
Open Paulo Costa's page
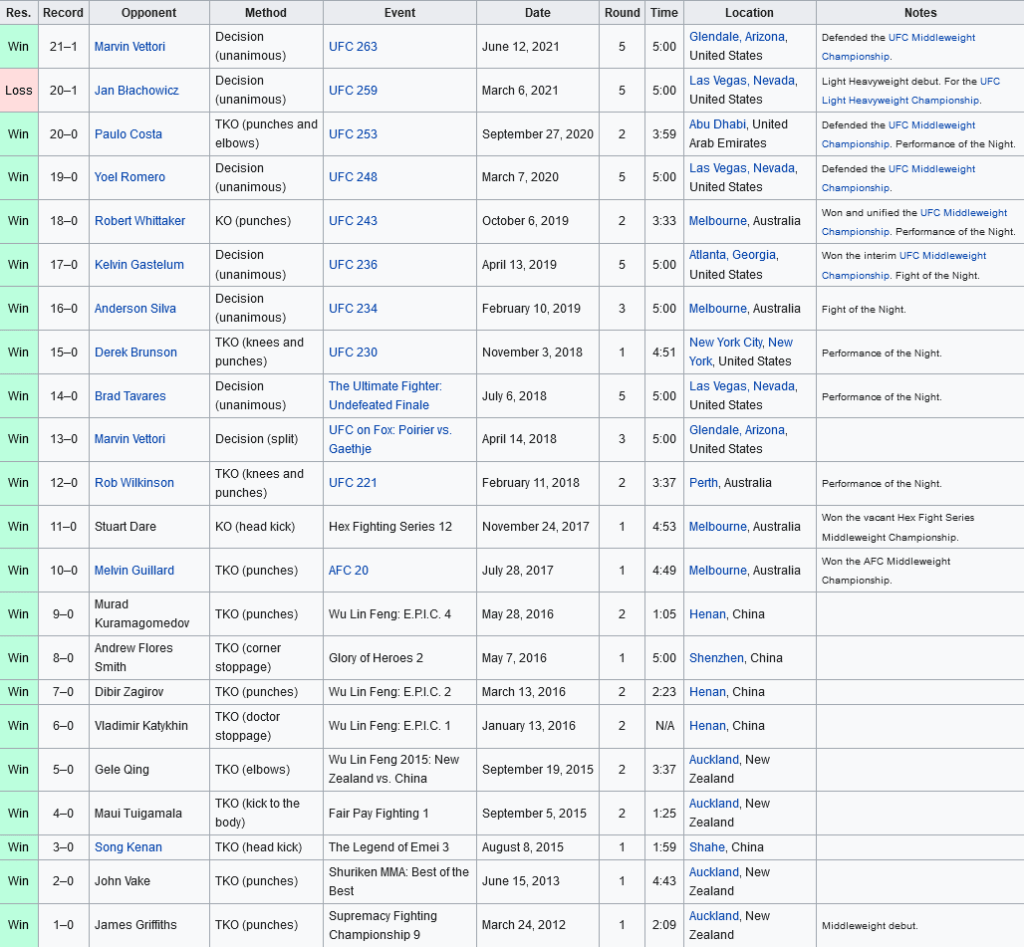(x=128, y=134)
